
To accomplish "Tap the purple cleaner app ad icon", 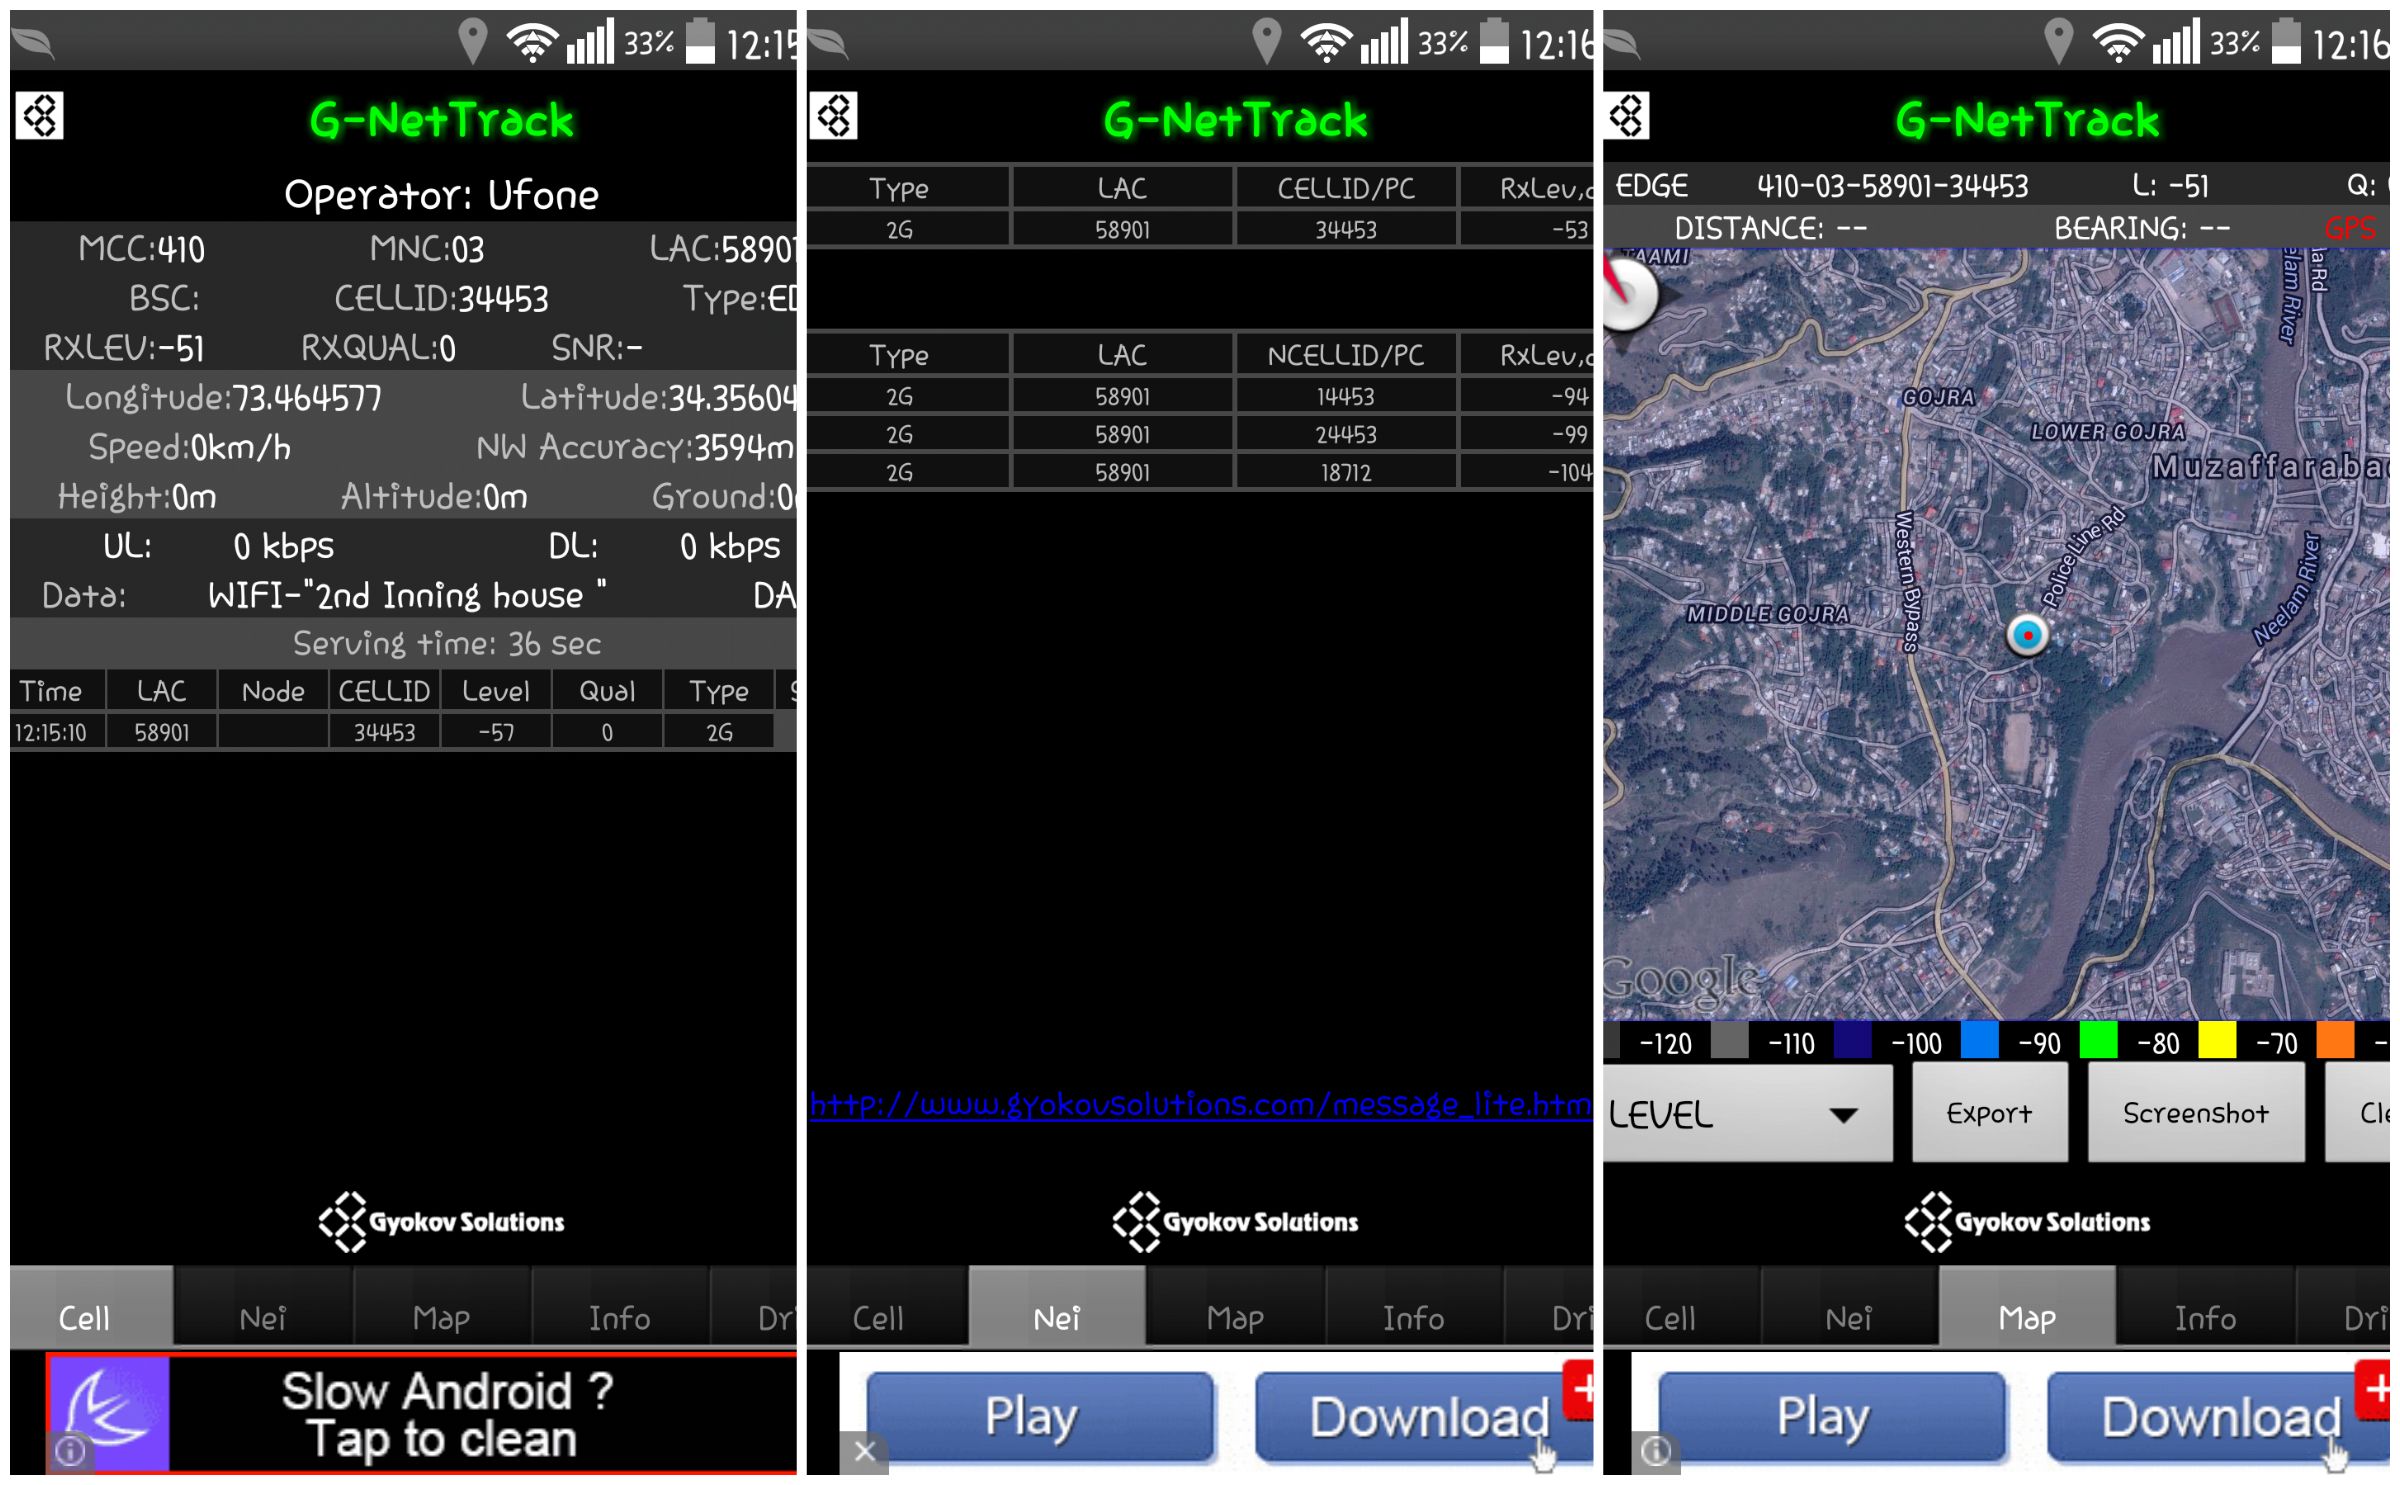I will click(x=109, y=1415).
